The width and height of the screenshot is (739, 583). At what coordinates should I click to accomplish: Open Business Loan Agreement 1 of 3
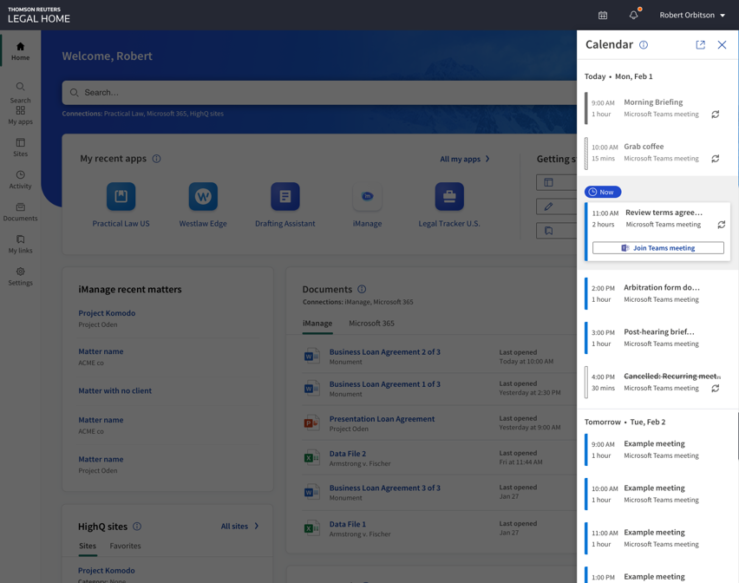[385, 384]
